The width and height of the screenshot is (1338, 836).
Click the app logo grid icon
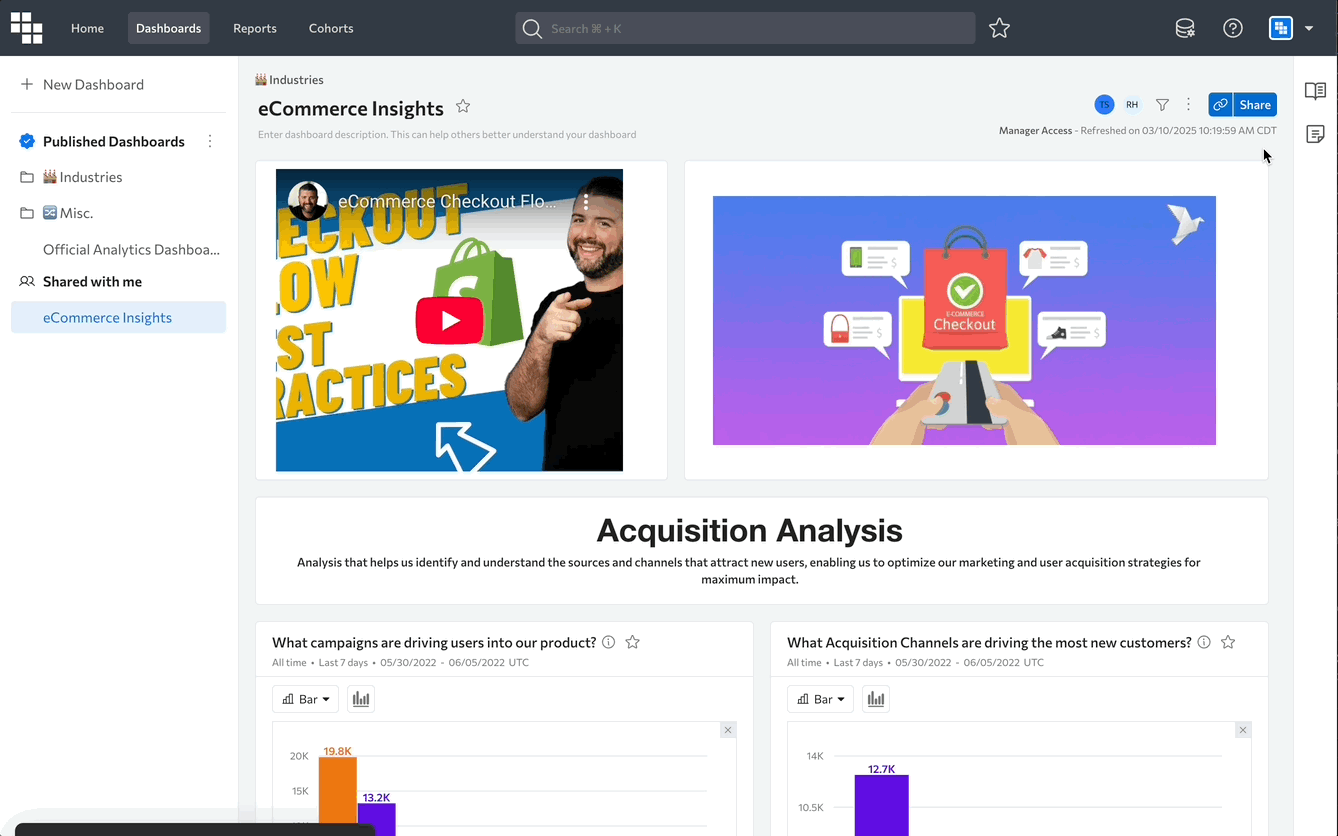point(26,28)
